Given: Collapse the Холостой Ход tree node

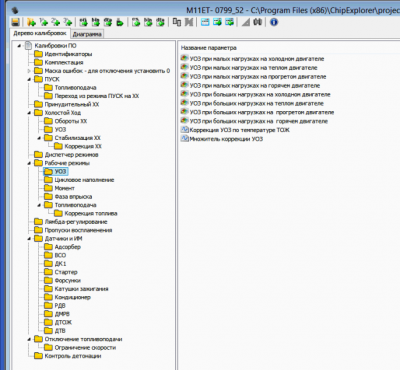Looking at the screenshot, I should tap(29, 113).
